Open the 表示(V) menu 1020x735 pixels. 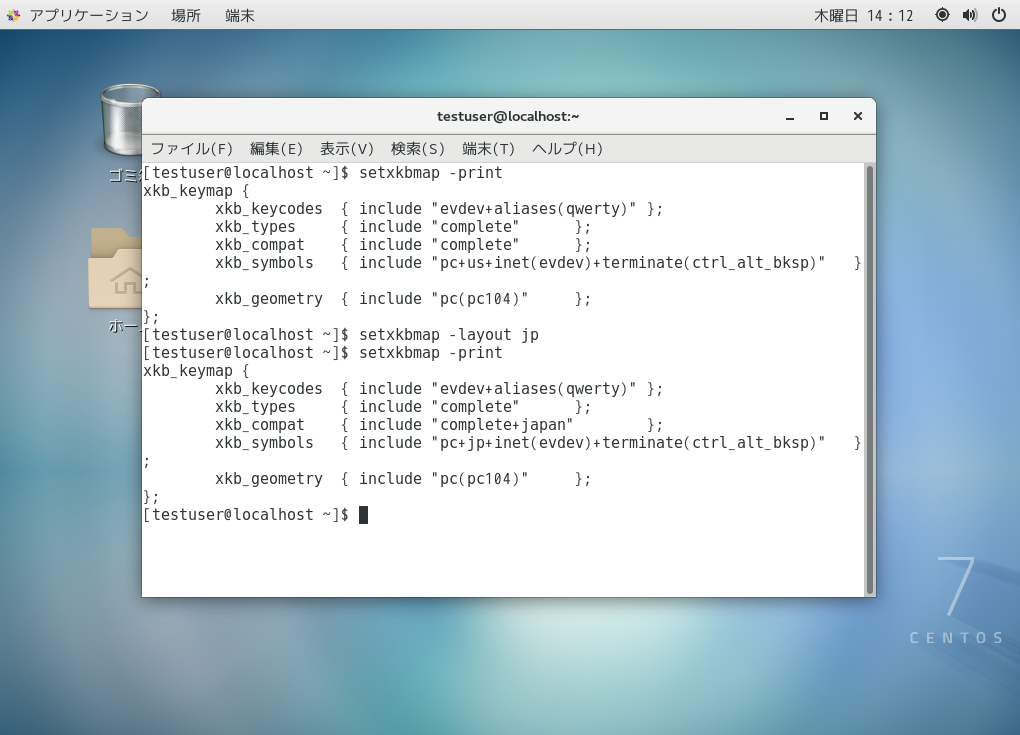pyautogui.click(x=347, y=149)
